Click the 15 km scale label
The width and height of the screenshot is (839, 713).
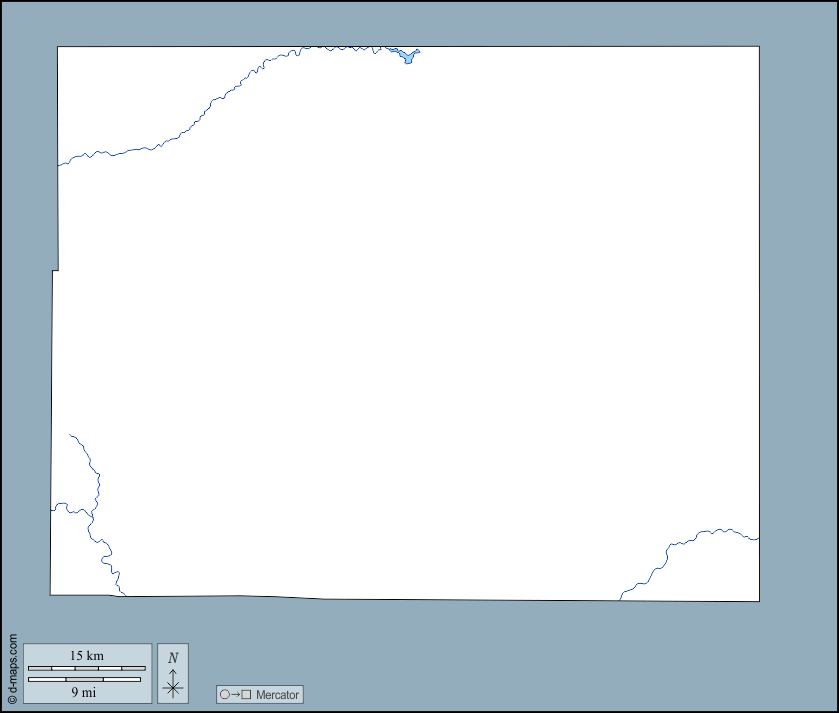[x=87, y=656]
